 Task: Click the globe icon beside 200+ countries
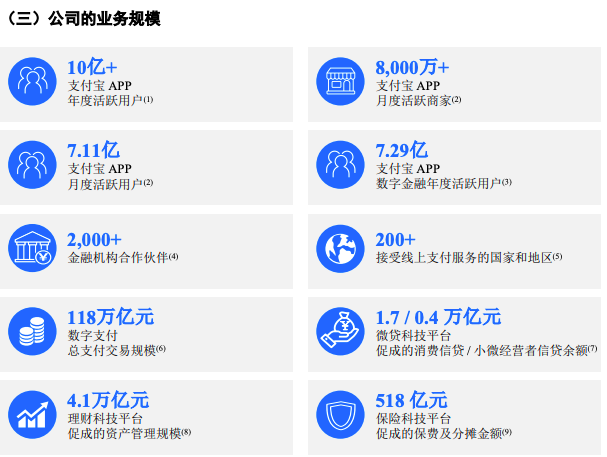(340, 248)
